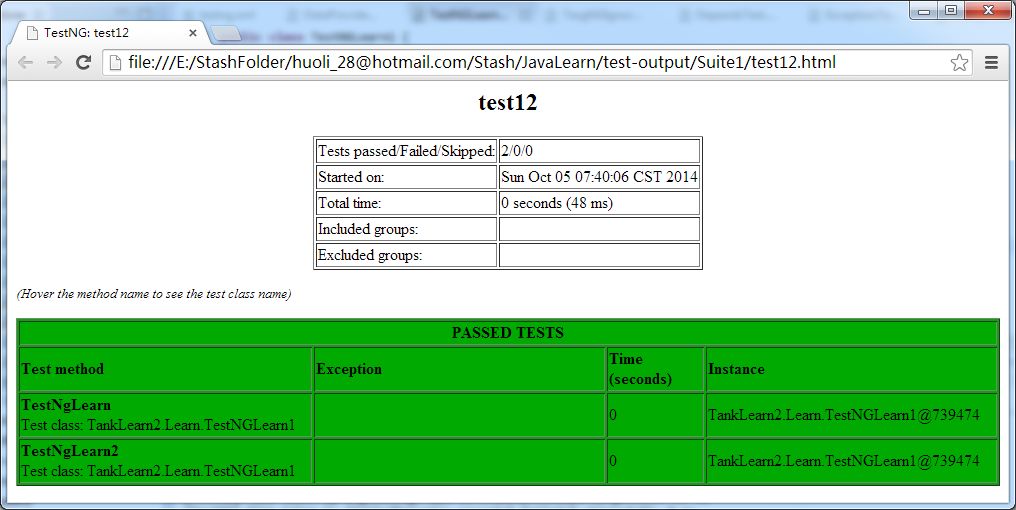Click the instance cell in TestNgLearn row
Viewport: 1016px width, 510px height.
click(x=851, y=415)
